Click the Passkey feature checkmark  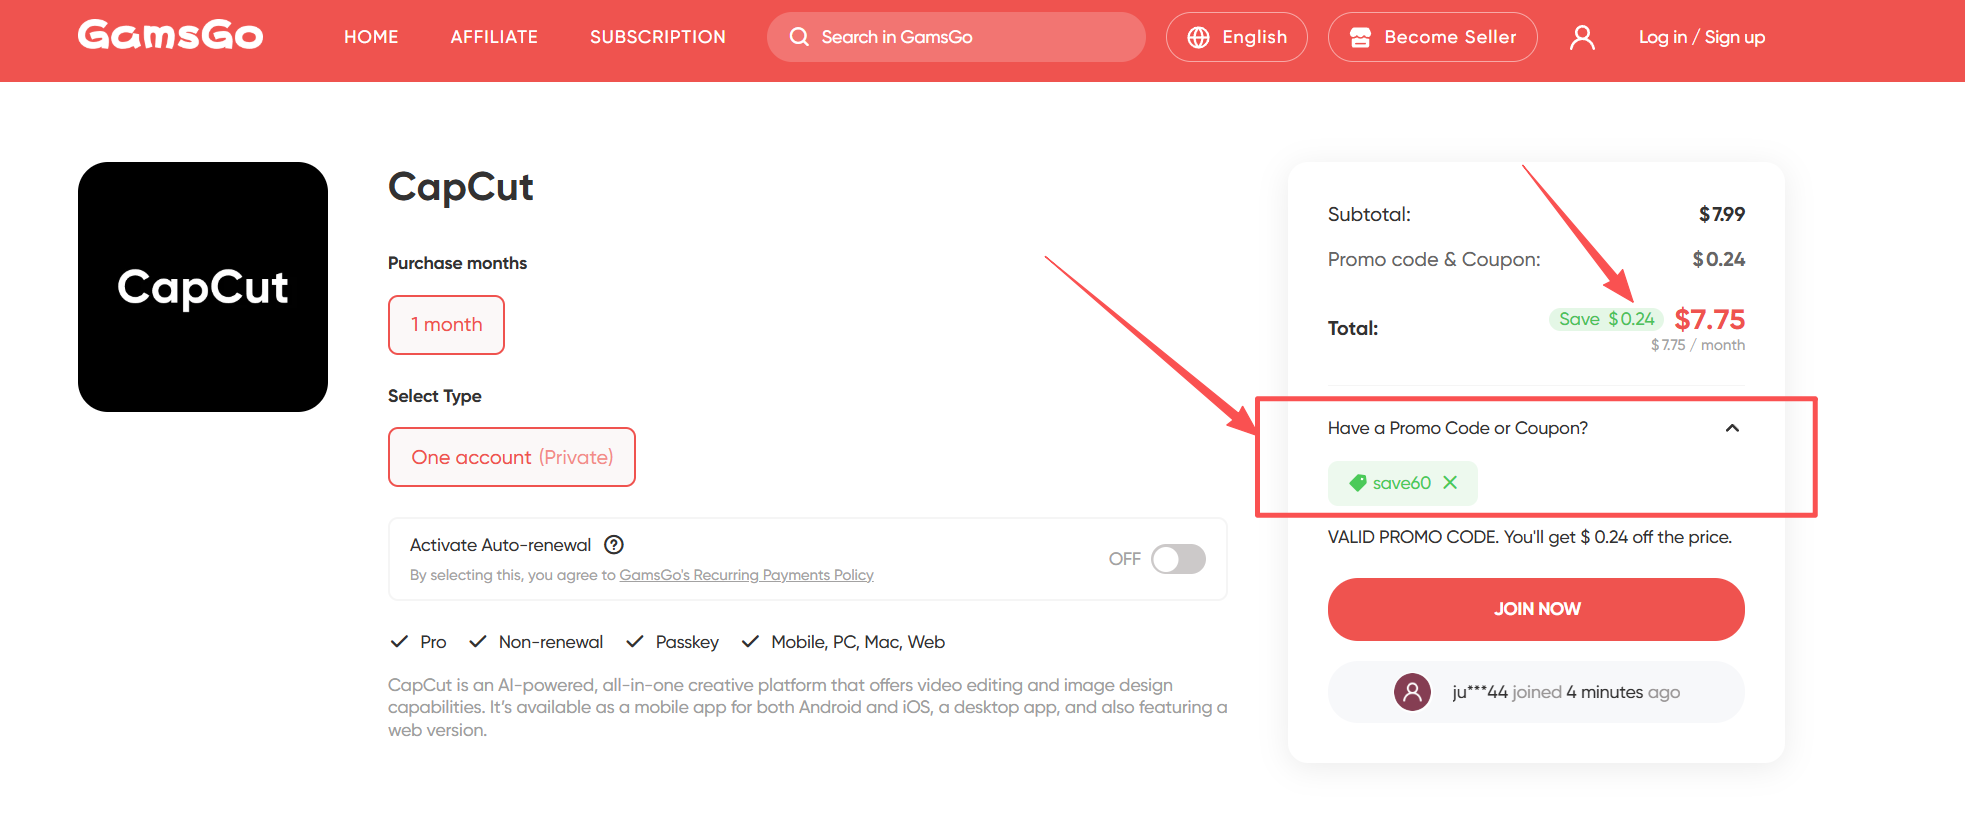(636, 641)
